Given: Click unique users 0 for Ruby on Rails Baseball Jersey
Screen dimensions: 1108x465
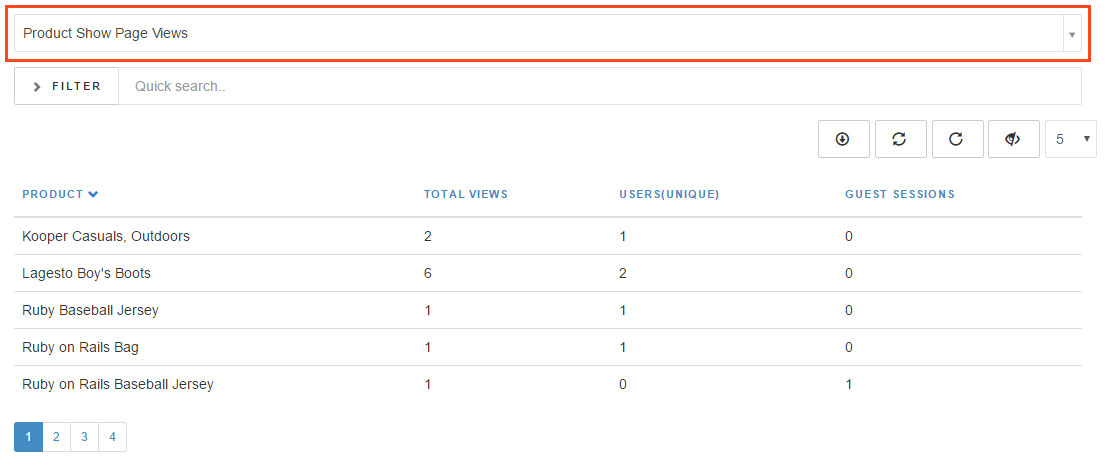Looking at the screenshot, I should point(623,384).
